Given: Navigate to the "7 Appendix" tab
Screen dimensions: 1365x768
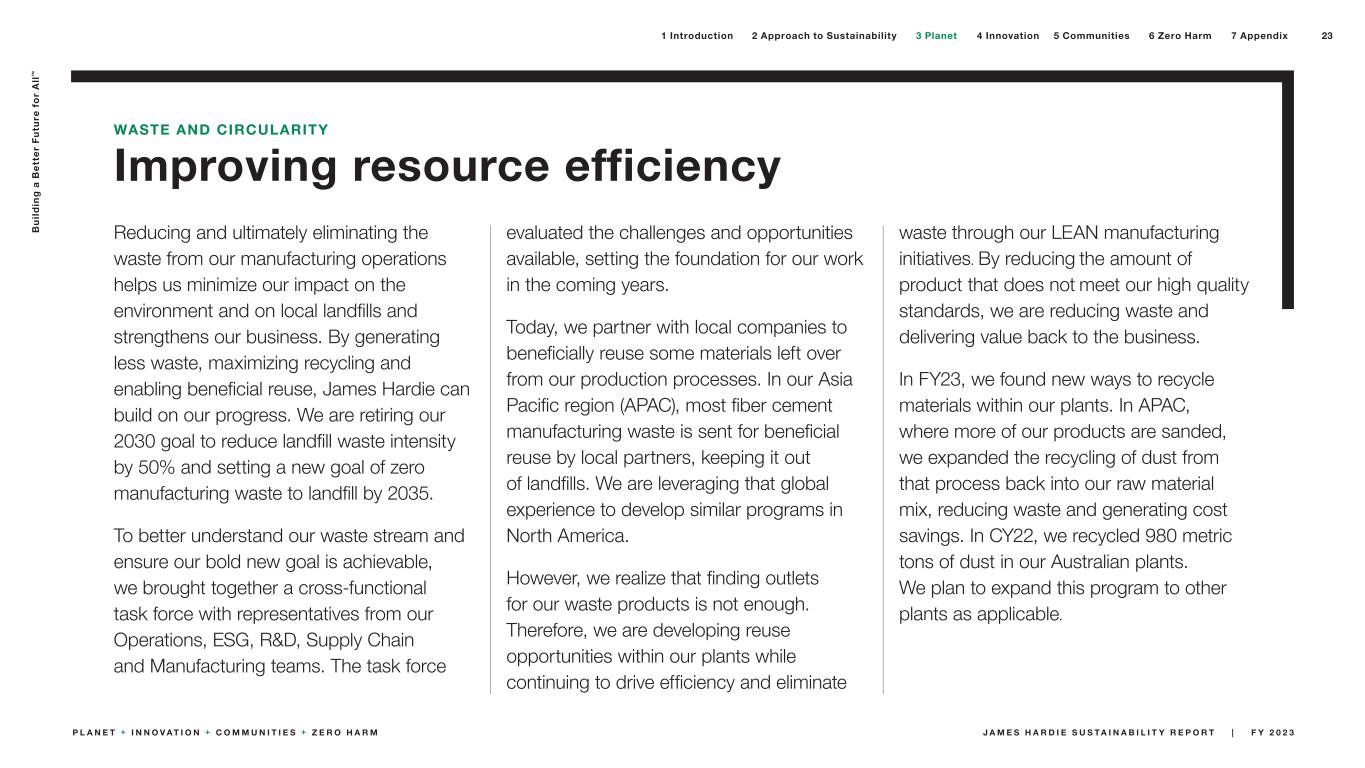Looking at the screenshot, I should point(1259,36).
